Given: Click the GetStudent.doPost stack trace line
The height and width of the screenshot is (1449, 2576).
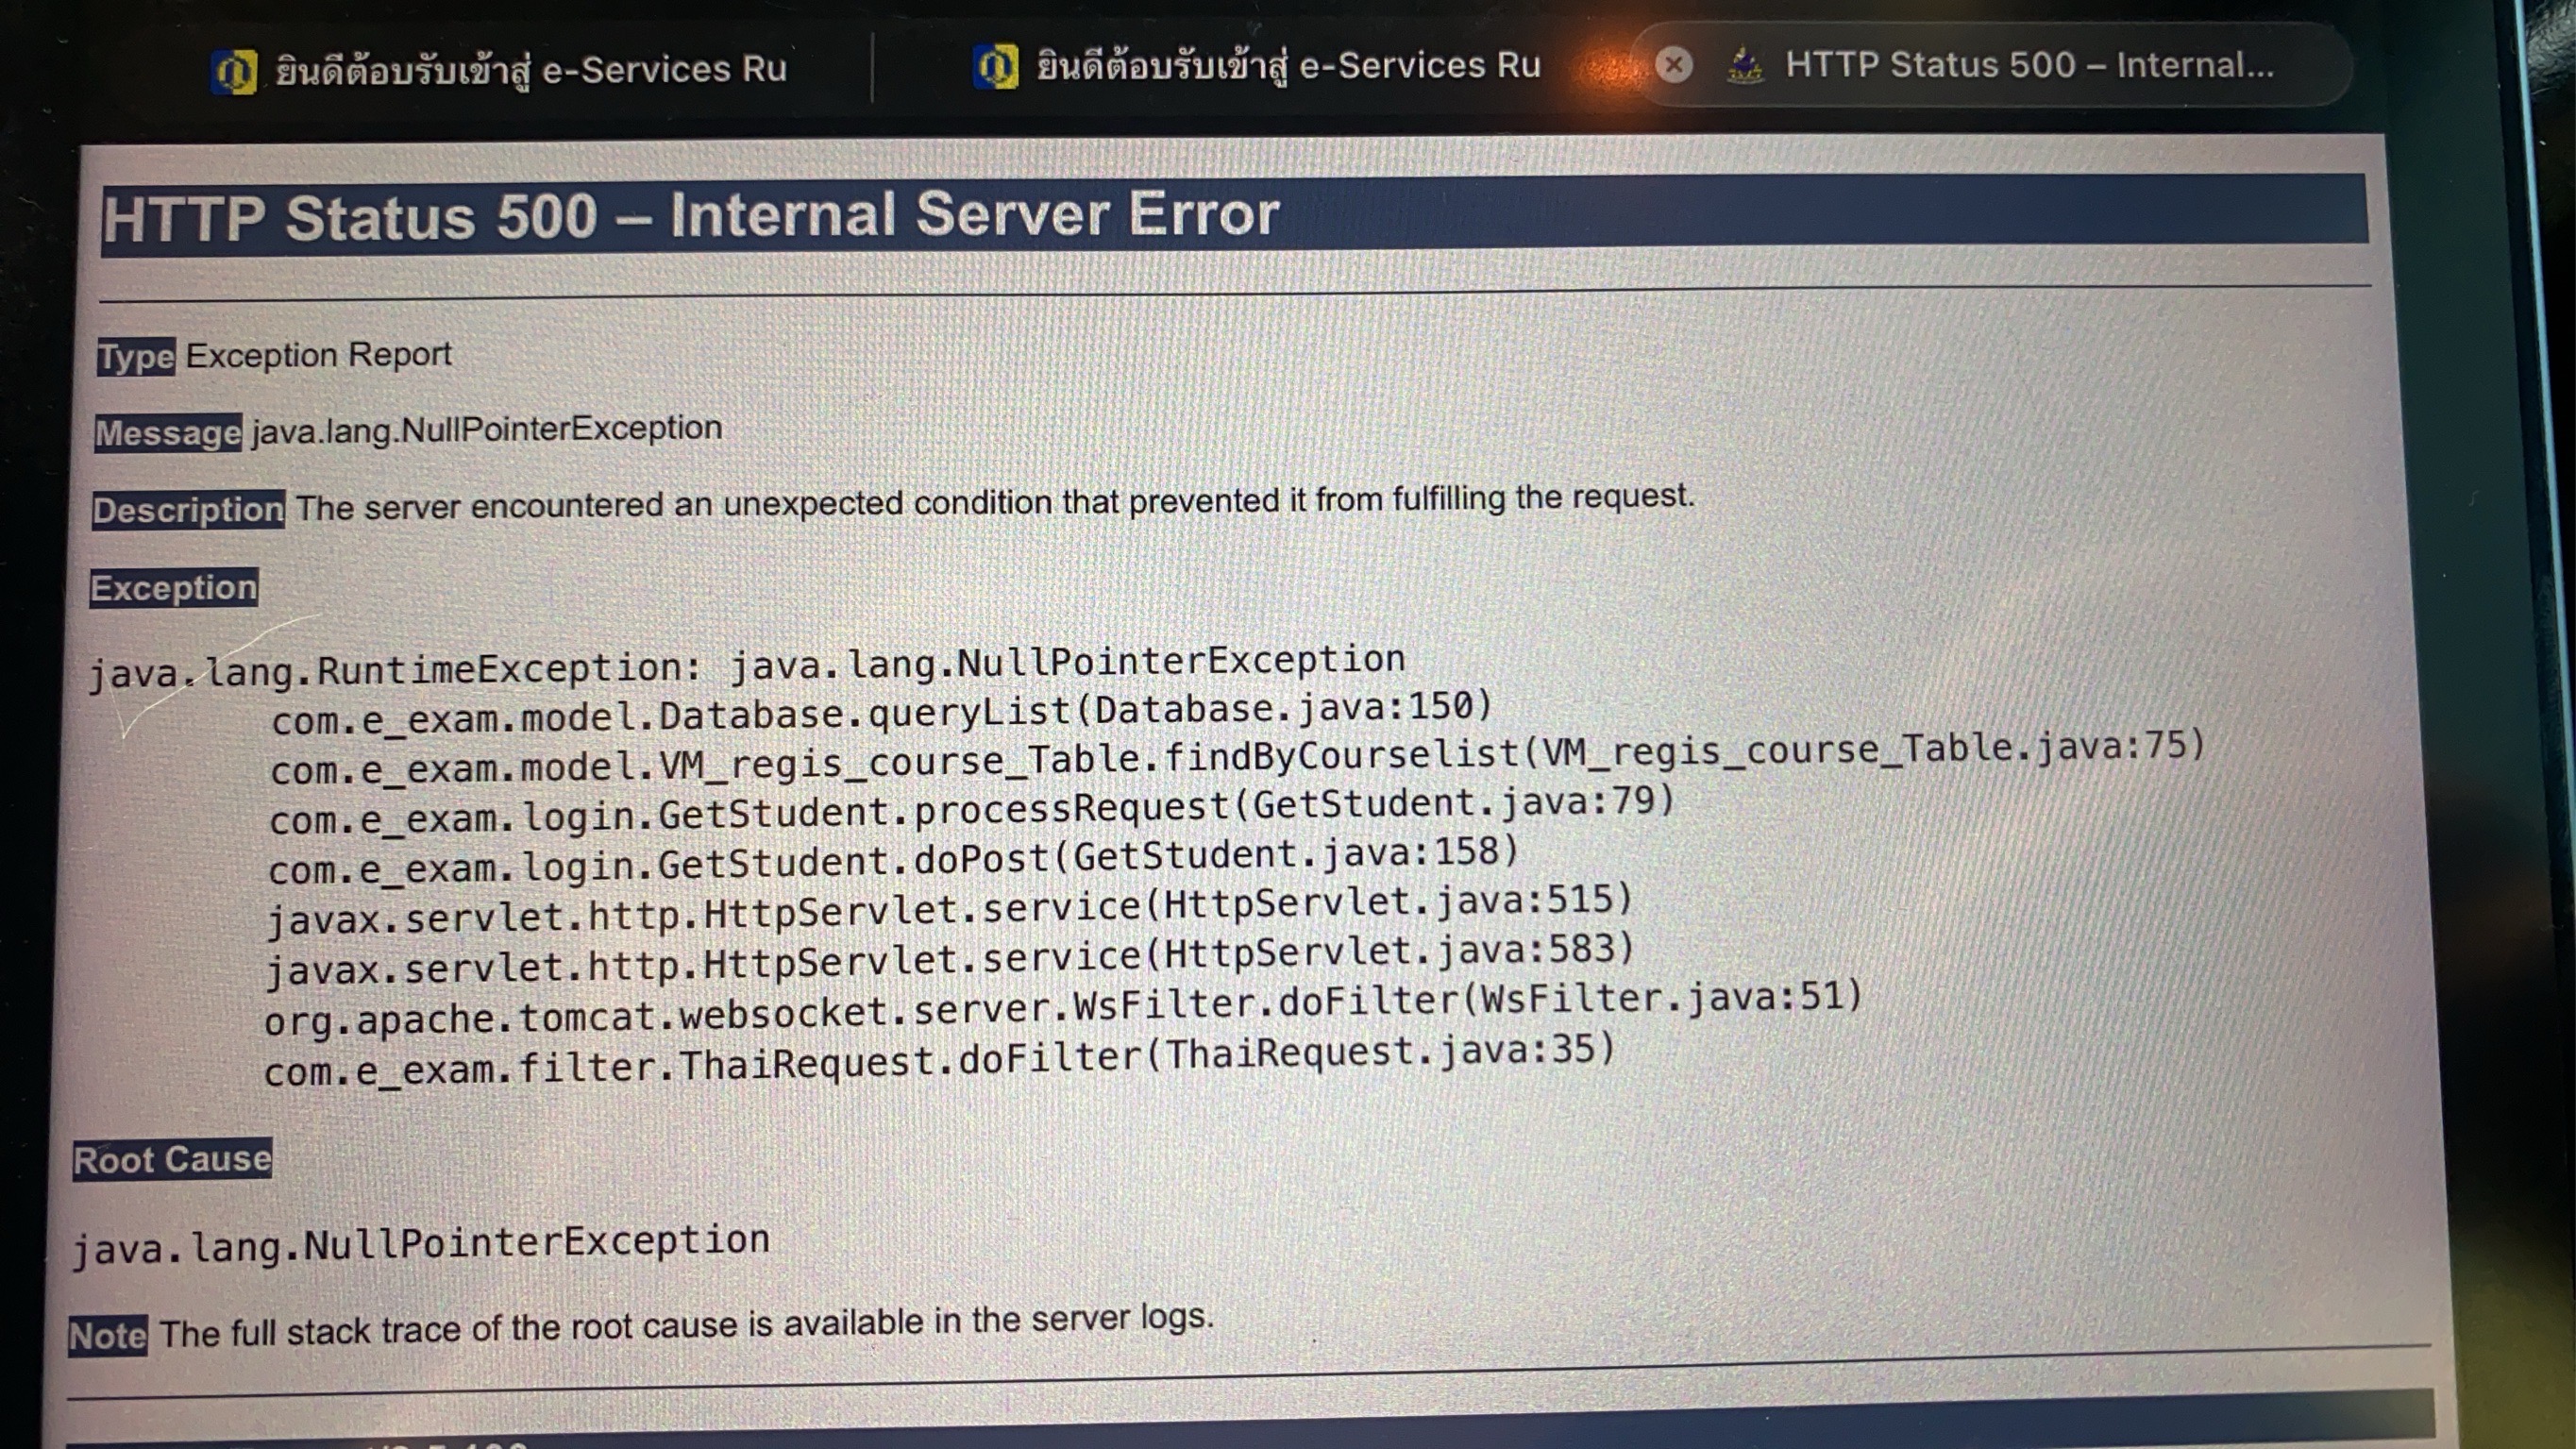Looking at the screenshot, I should coord(893,860).
